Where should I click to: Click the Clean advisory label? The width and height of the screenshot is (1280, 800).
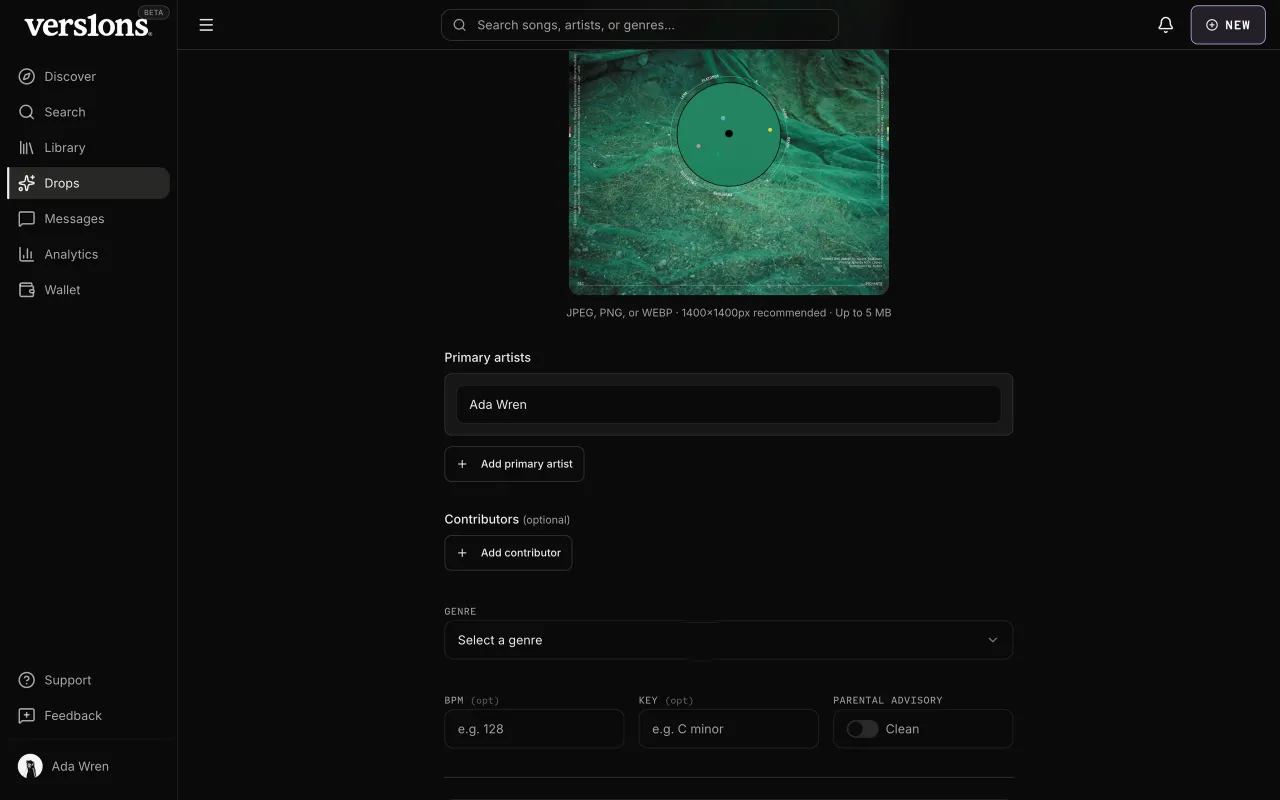pos(902,729)
